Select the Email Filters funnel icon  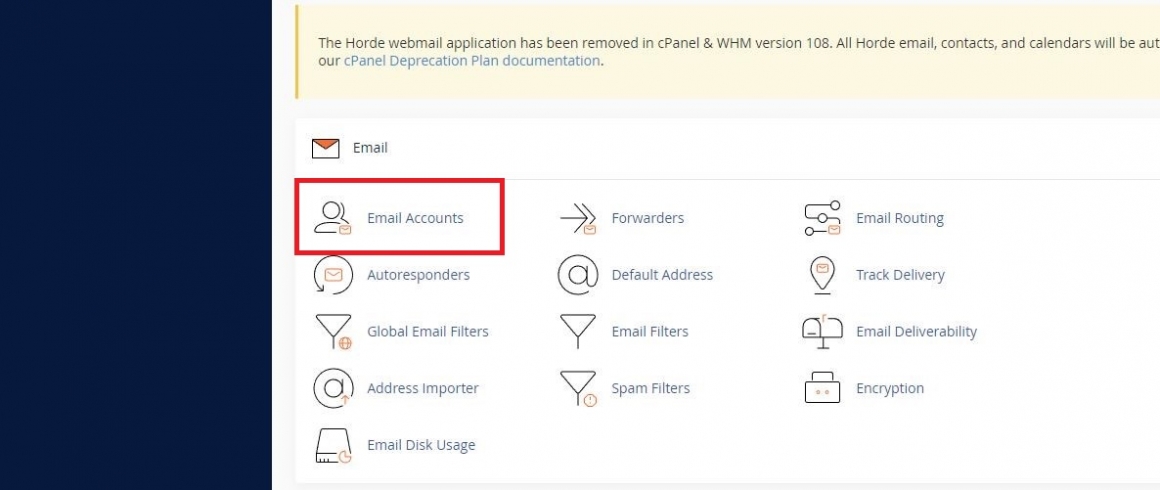coord(578,332)
